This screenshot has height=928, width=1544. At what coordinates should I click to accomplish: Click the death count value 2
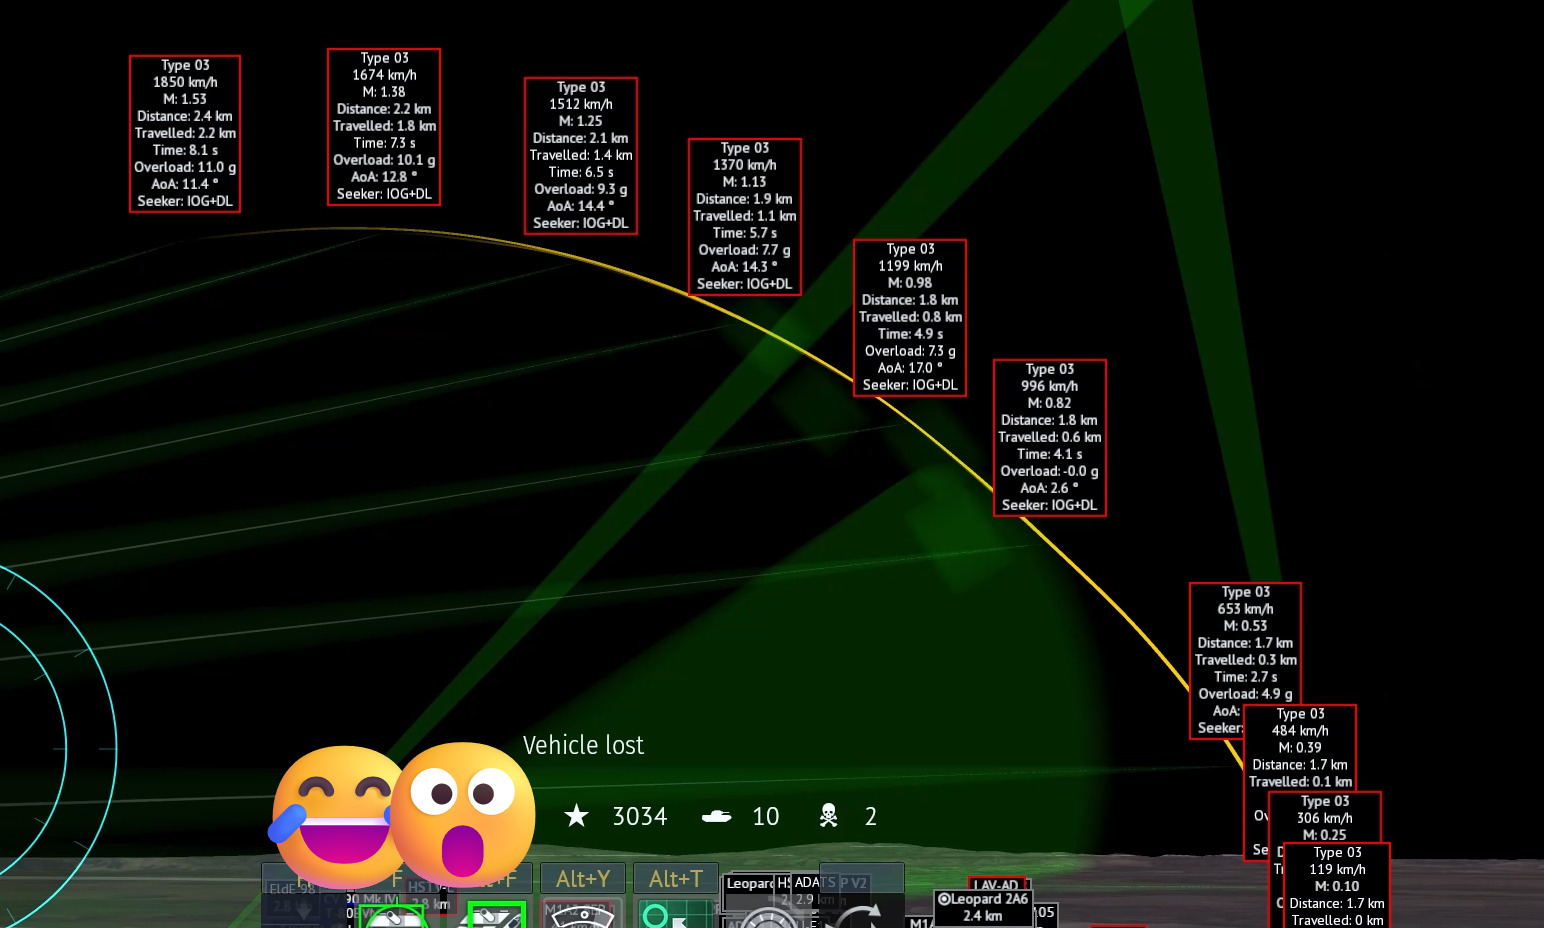pyautogui.click(x=871, y=817)
